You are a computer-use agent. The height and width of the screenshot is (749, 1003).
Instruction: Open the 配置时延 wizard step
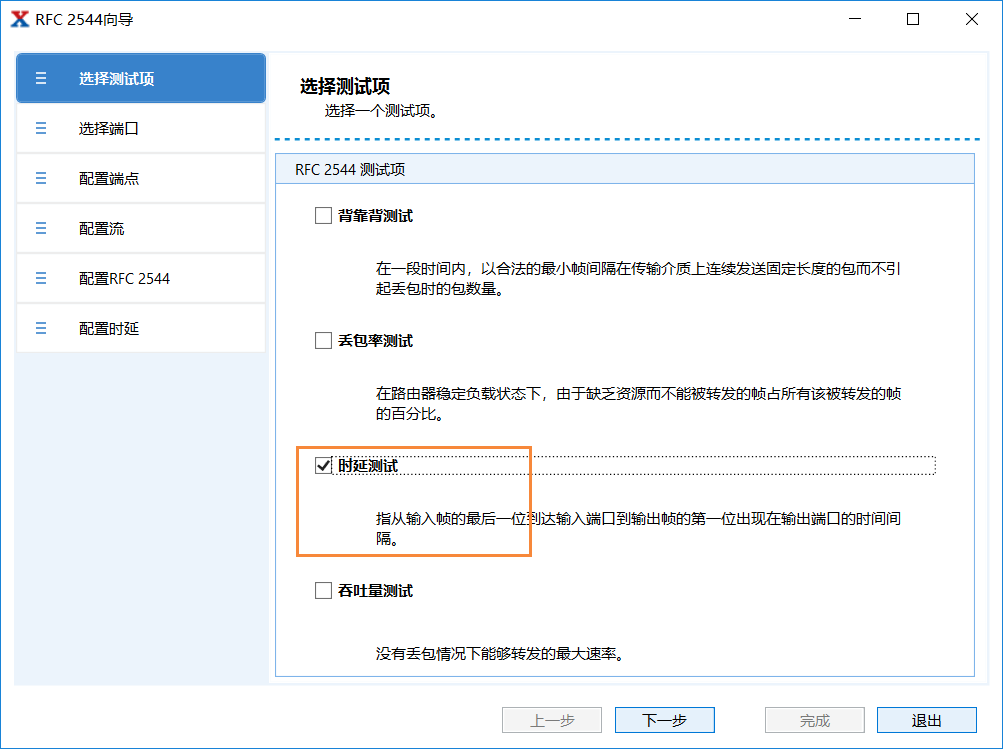coord(110,328)
